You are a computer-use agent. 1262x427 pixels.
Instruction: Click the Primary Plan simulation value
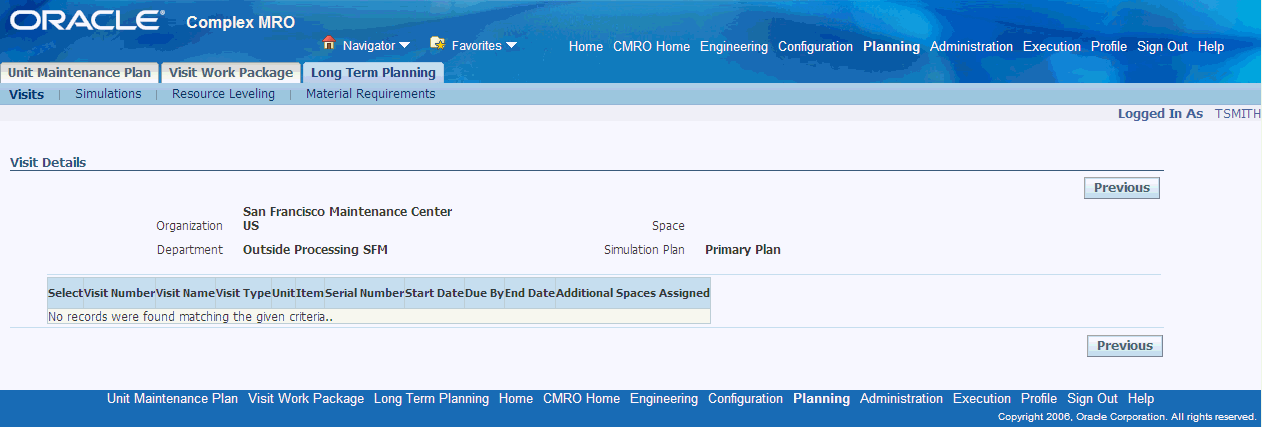(x=743, y=250)
